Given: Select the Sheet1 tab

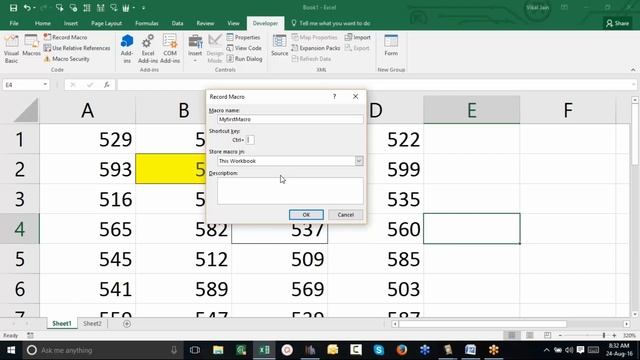Looking at the screenshot, I should click(x=62, y=323).
